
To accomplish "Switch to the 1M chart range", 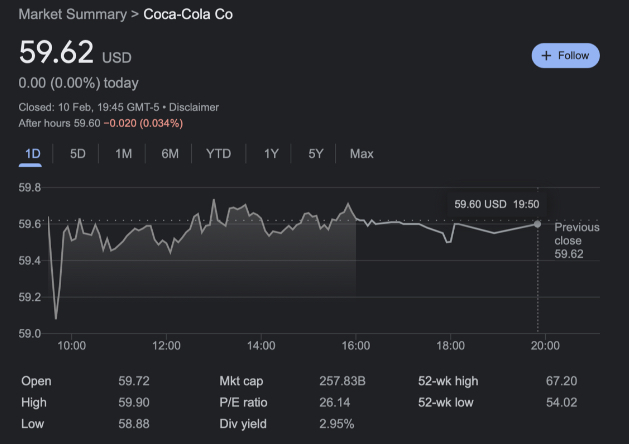I will (123, 154).
